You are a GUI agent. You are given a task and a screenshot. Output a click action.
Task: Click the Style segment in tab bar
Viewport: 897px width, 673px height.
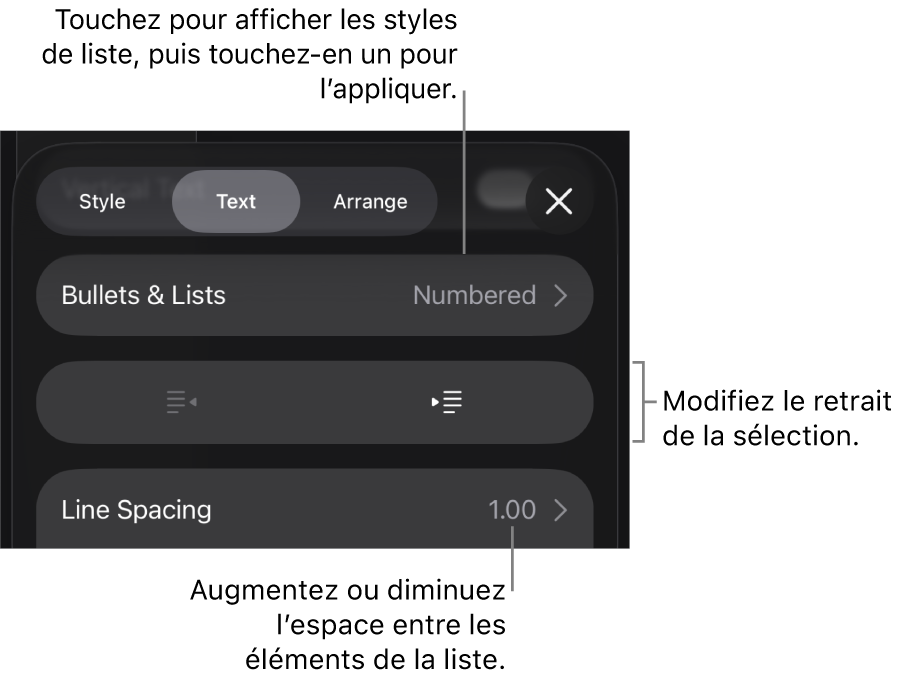pos(102,201)
